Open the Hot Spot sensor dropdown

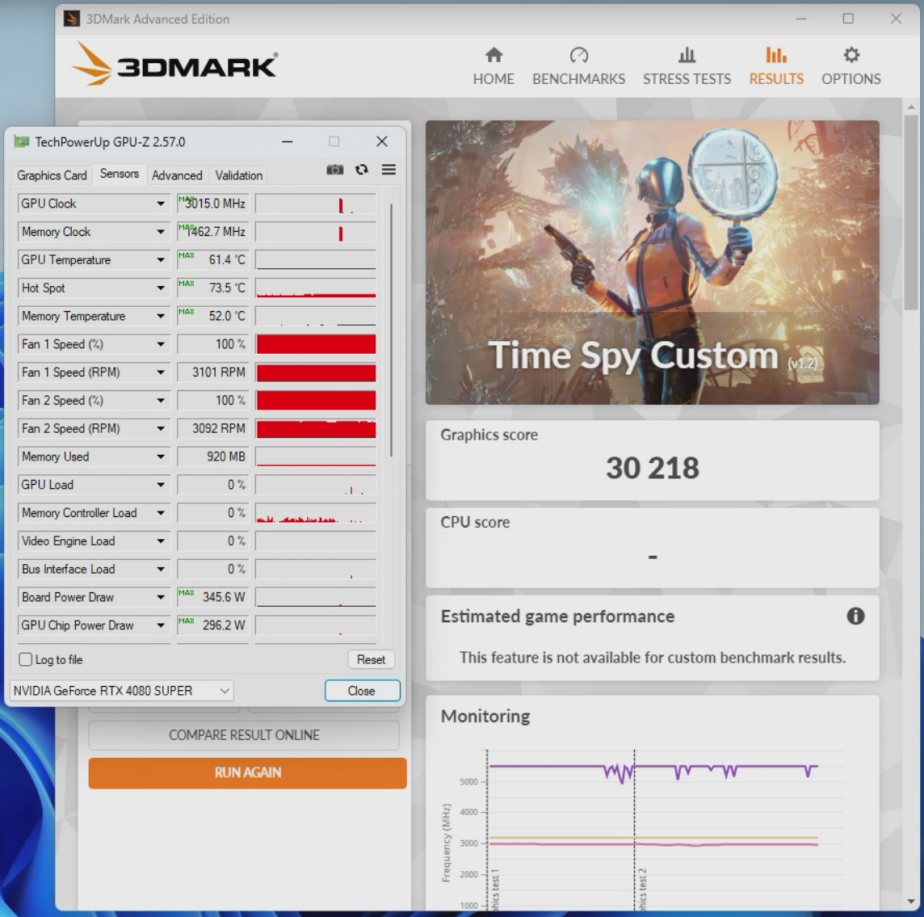click(160, 288)
